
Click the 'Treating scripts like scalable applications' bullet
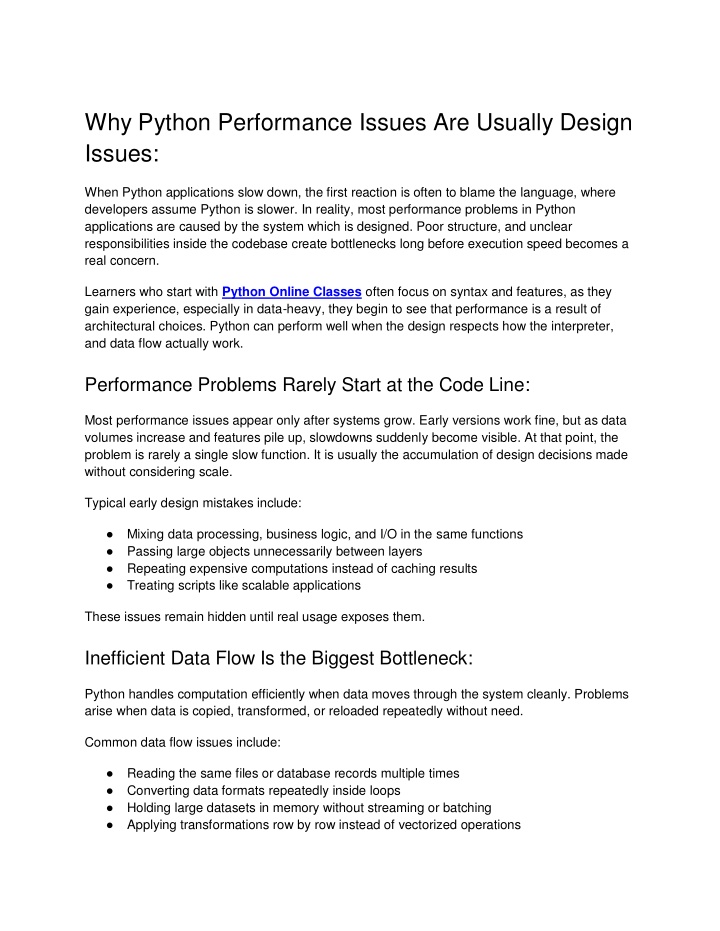[x=244, y=585]
